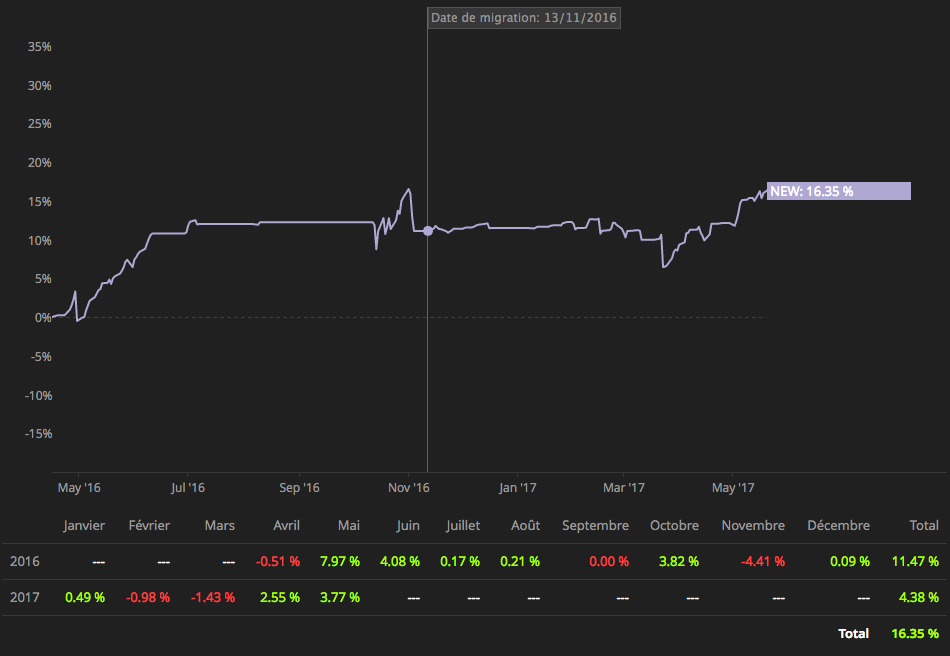Click the migration date marker dot on chart
Viewport: 950px width, 656px height.
(428, 231)
